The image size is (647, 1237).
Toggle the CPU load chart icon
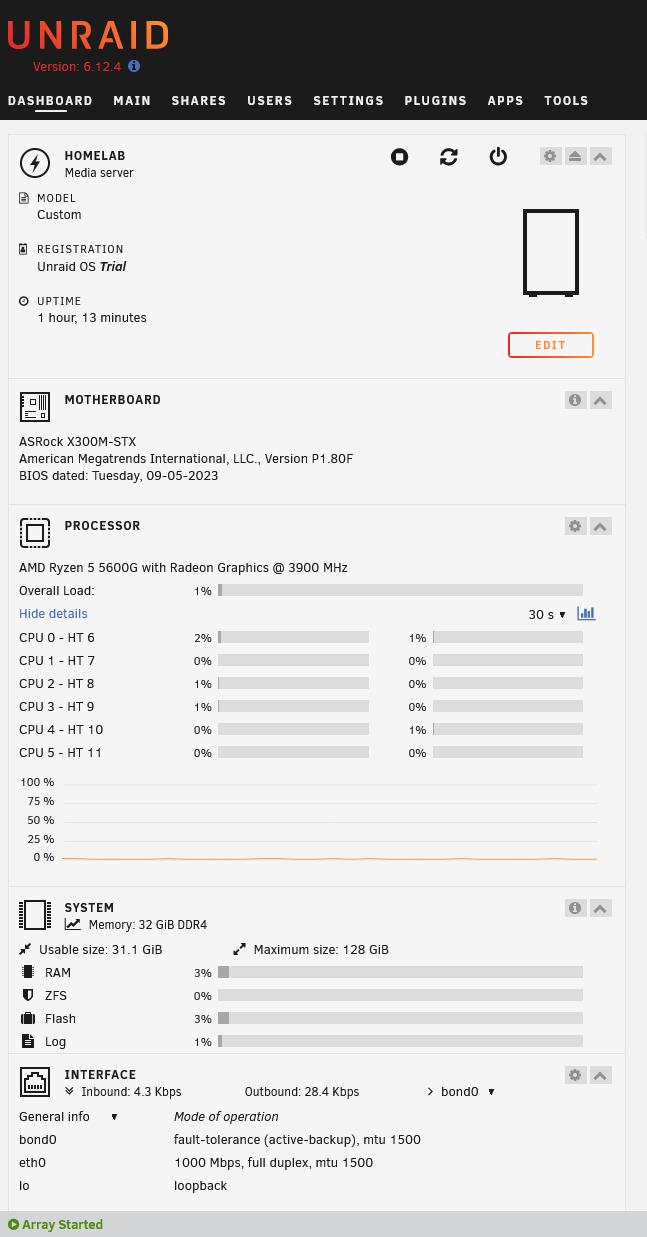(x=586, y=614)
